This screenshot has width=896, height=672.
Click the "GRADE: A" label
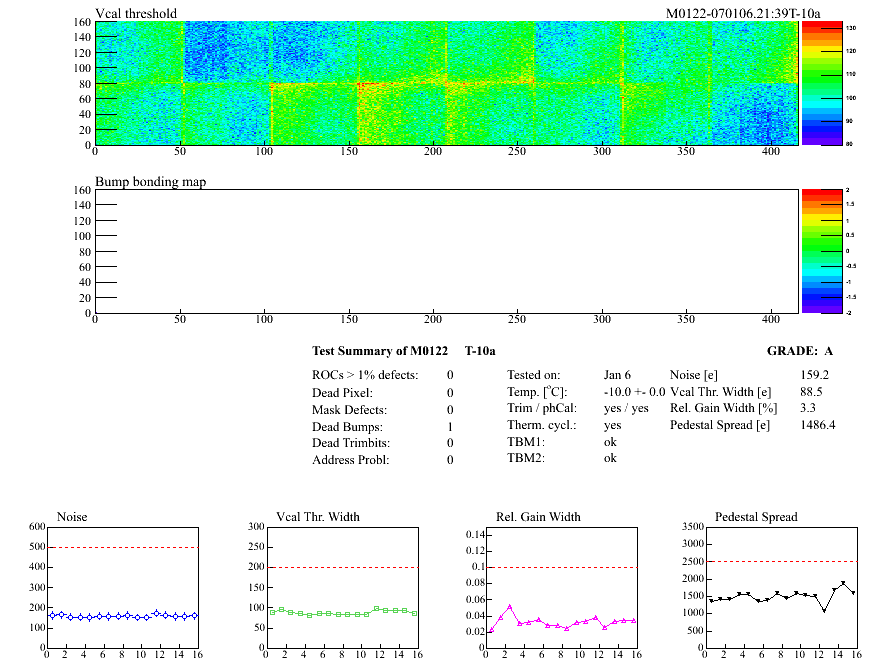(x=799, y=351)
